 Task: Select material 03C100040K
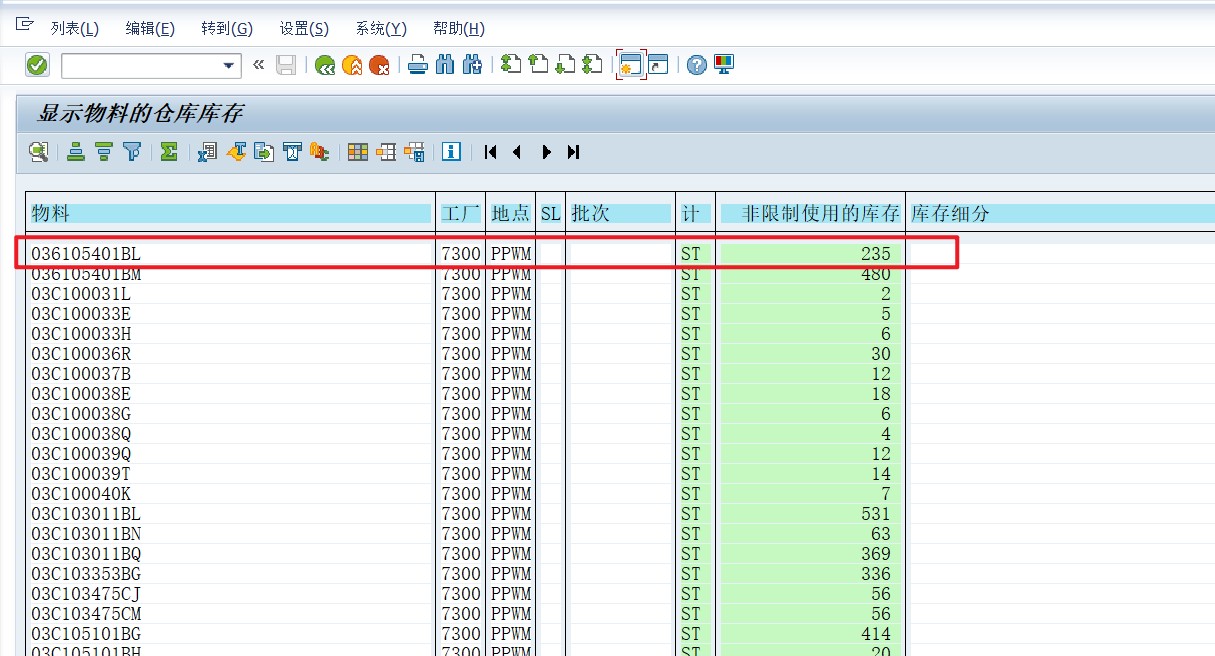pyautogui.click(x=81, y=494)
